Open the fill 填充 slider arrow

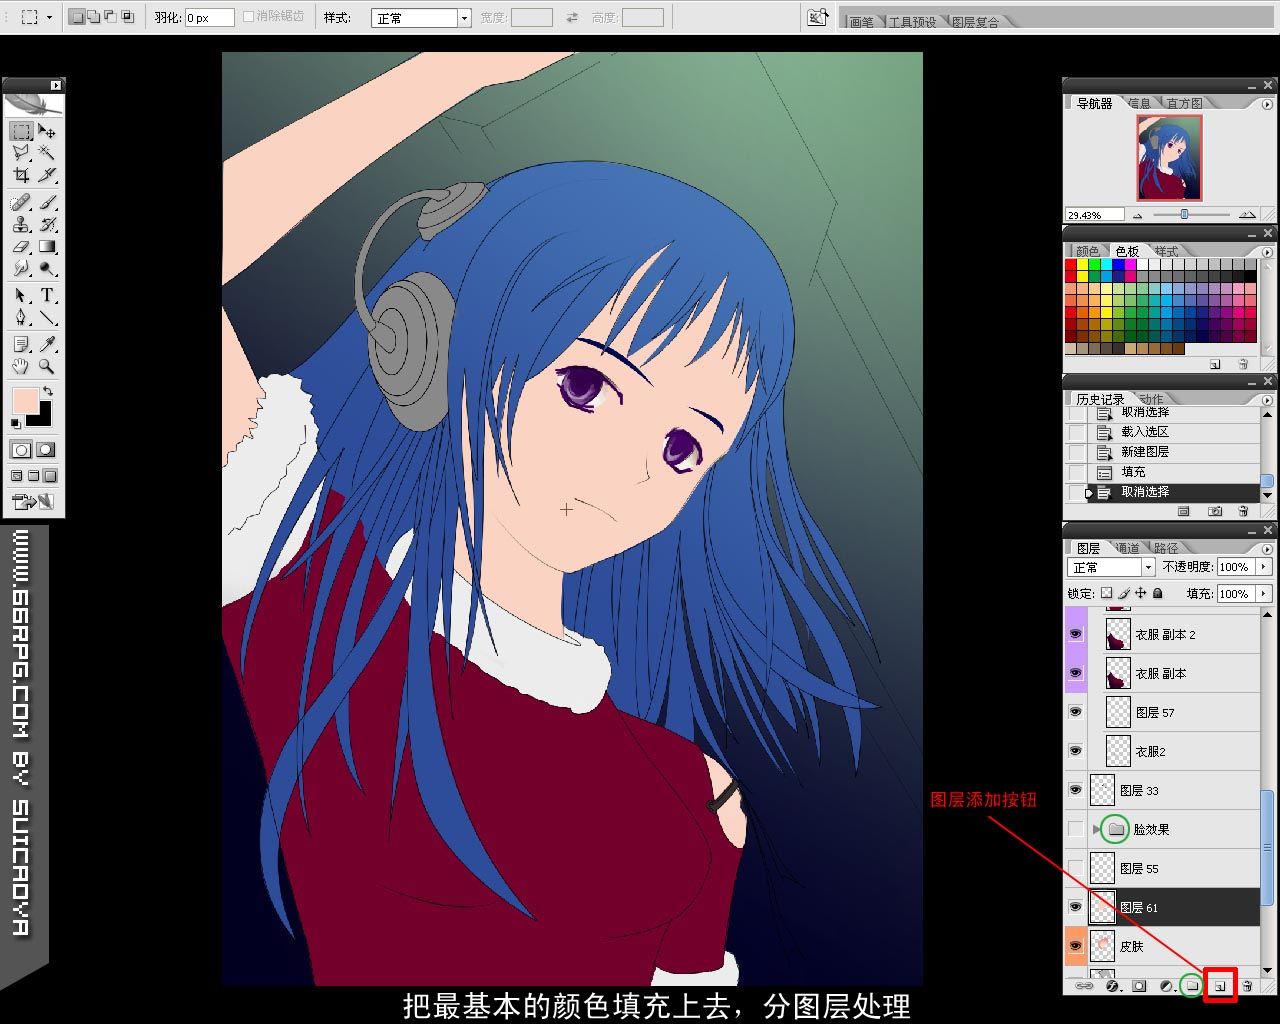pyautogui.click(x=1264, y=594)
